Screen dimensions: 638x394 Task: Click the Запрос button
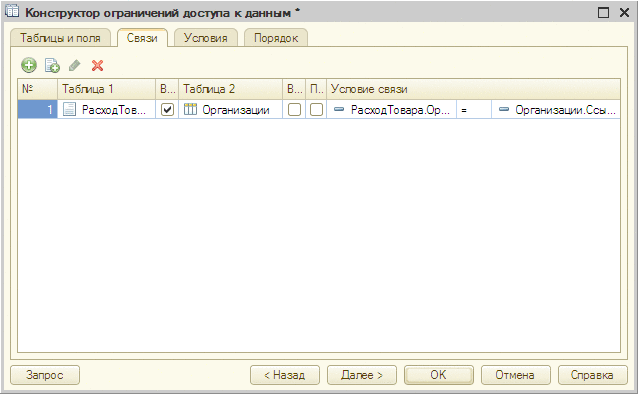coord(45,375)
